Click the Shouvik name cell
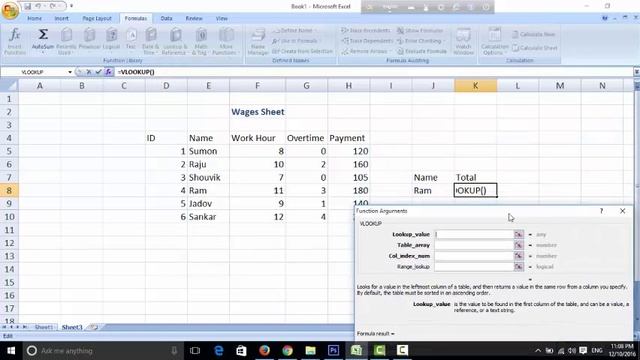This screenshot has width=640, height=360. pos(208,178)
